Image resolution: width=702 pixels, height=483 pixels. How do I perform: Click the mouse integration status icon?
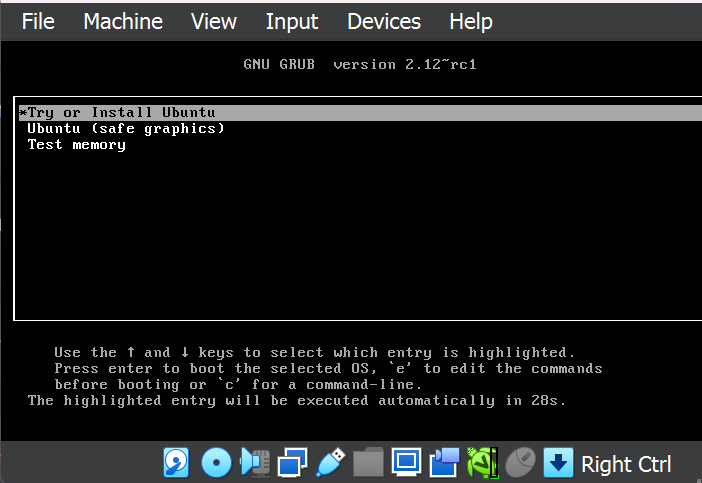(x=520, y=462)
